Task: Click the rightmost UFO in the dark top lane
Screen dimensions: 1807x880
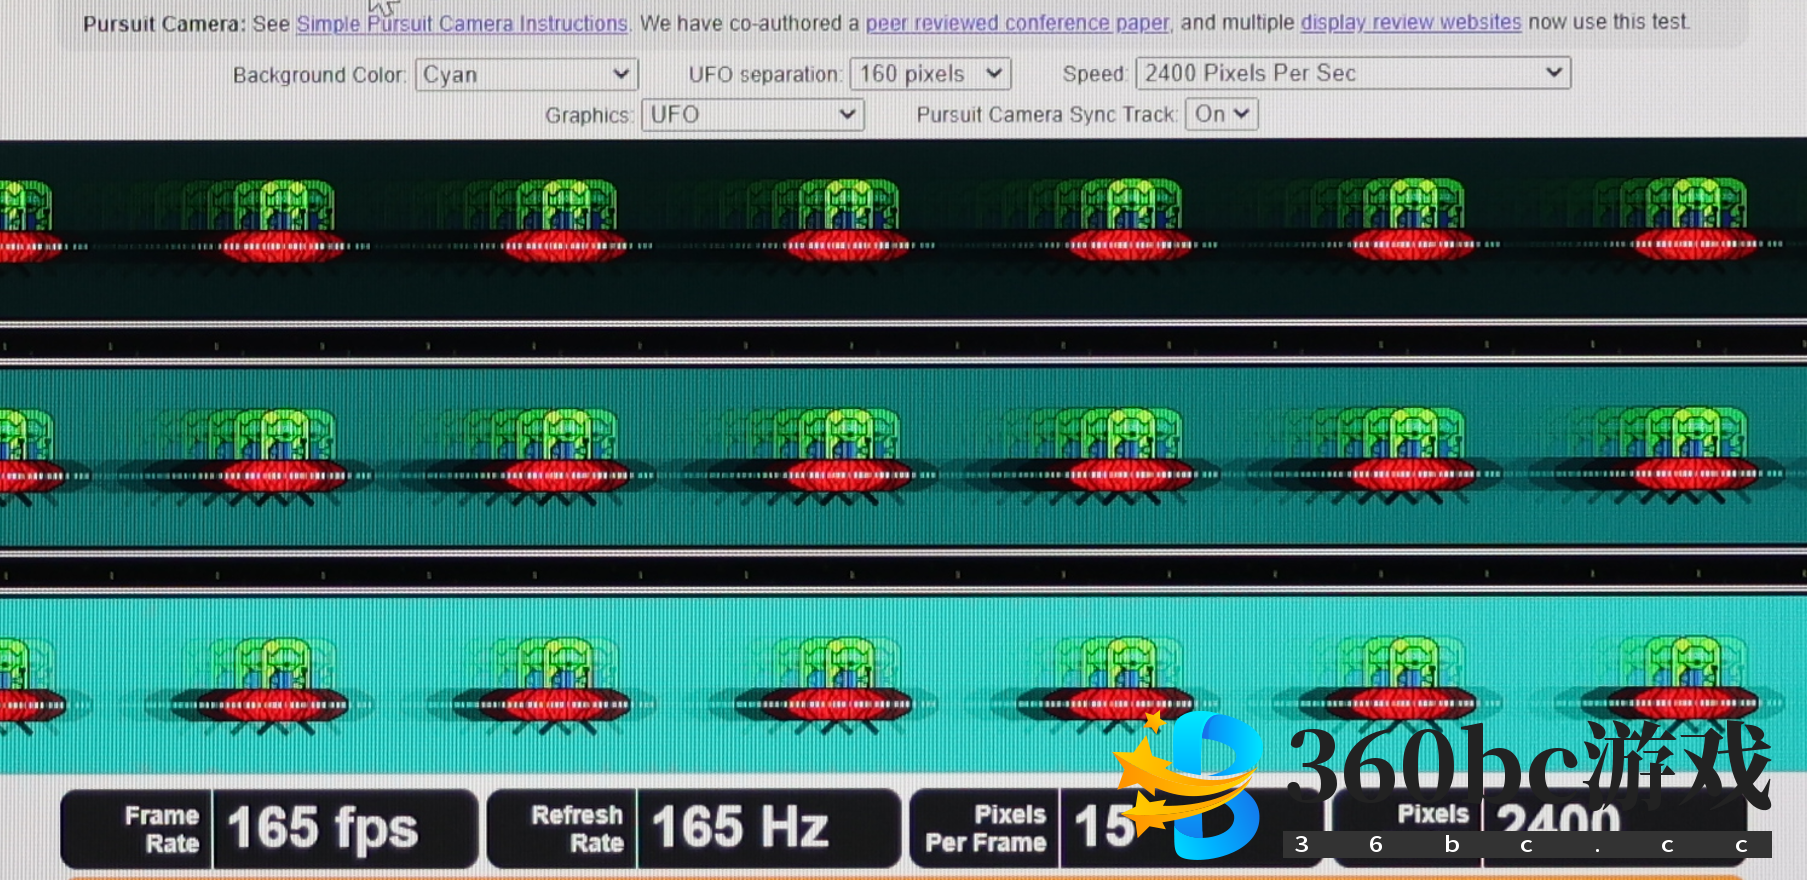Action: pos(1694,221)
